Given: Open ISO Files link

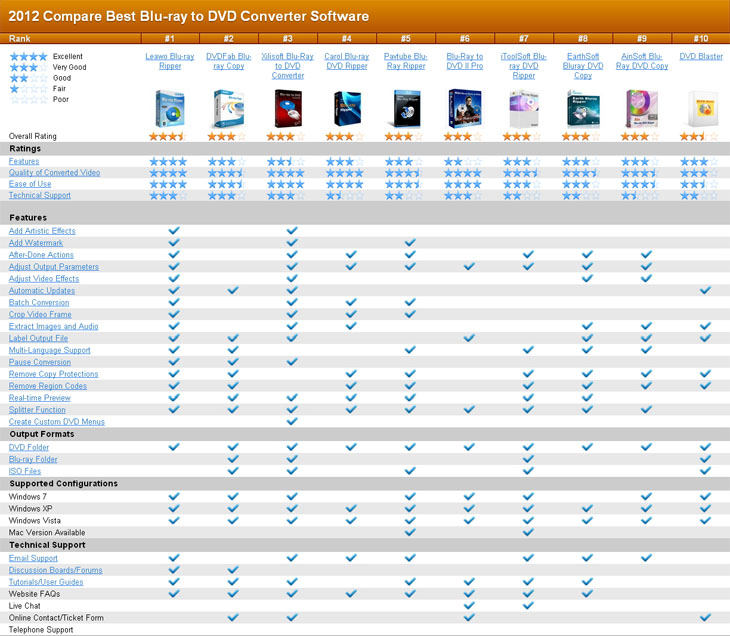Looking at the screenshot, I should (x=25, y=471).
